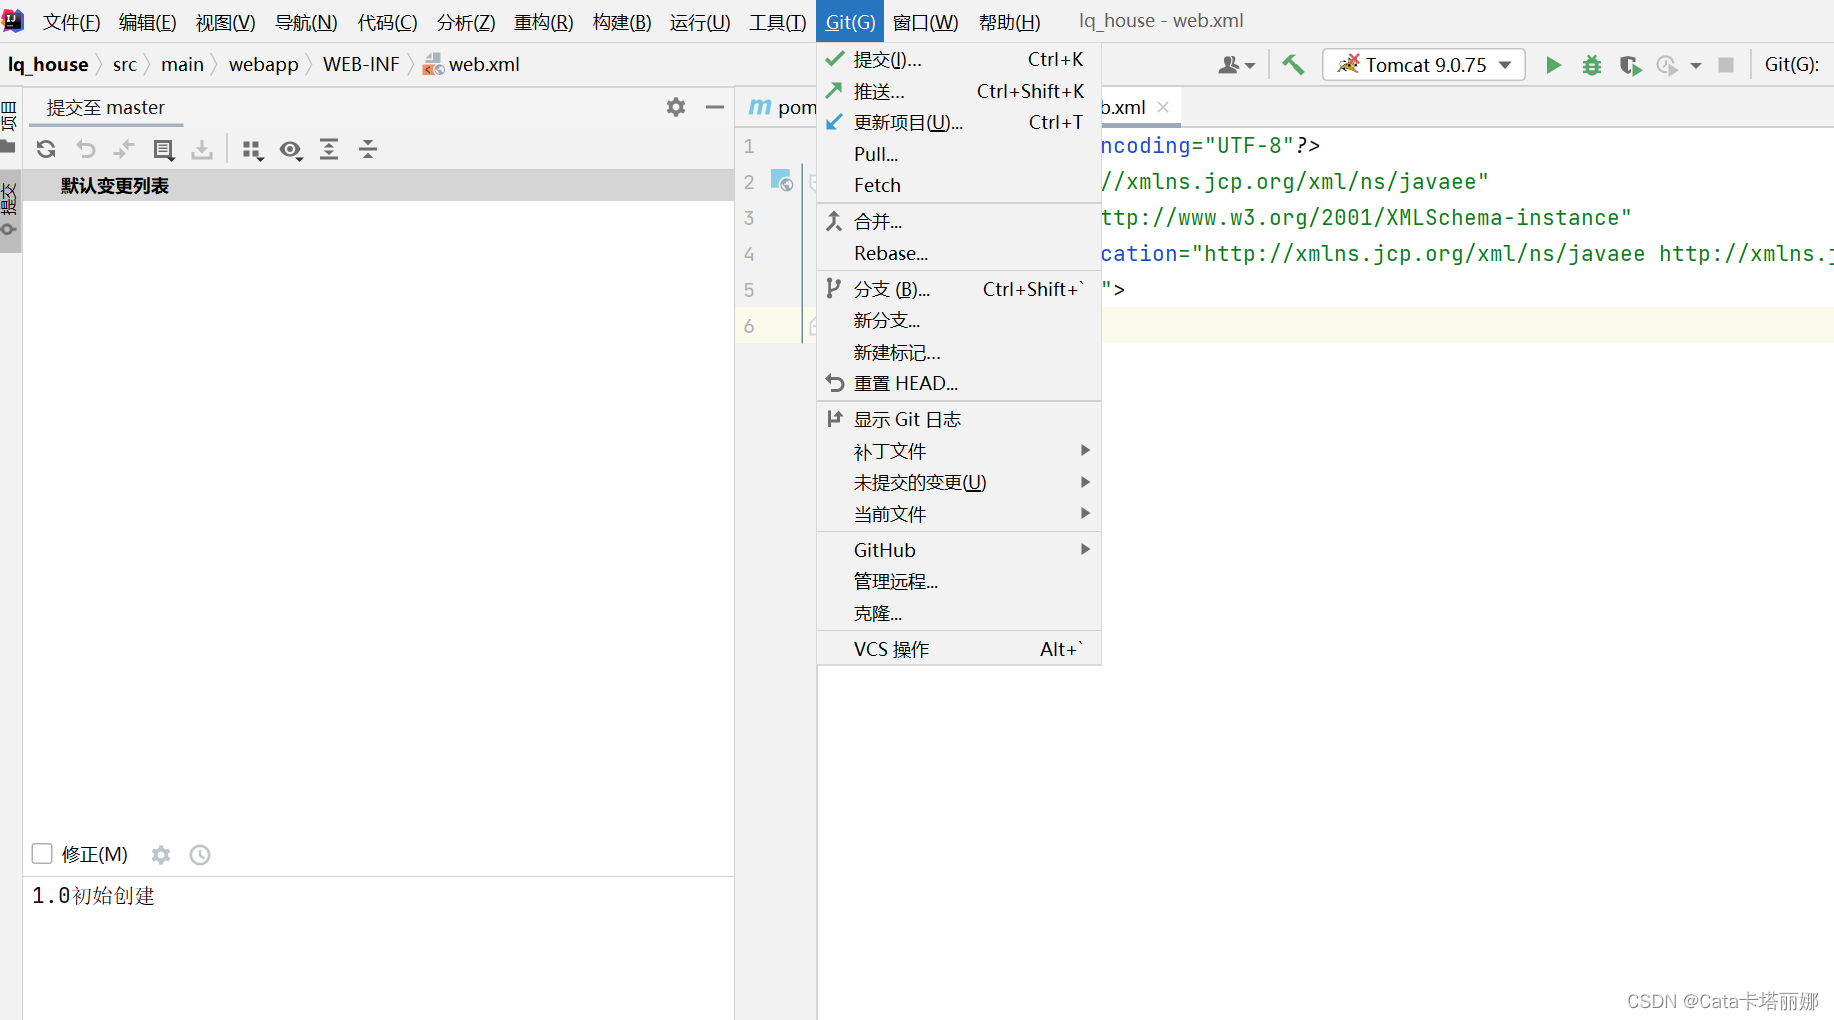
Task: Open the 窗口(W) menu
Action: [925, 21]
